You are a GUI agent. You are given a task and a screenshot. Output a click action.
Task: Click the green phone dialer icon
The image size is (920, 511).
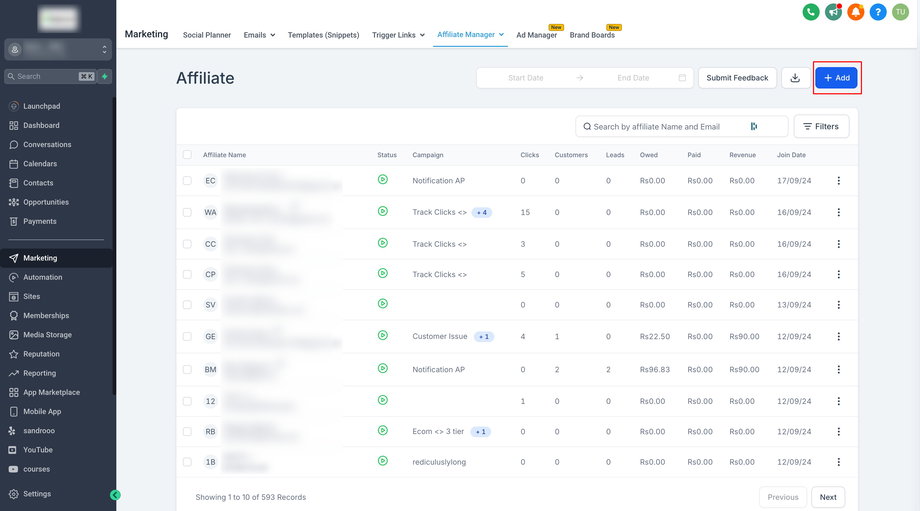point(811,12)
